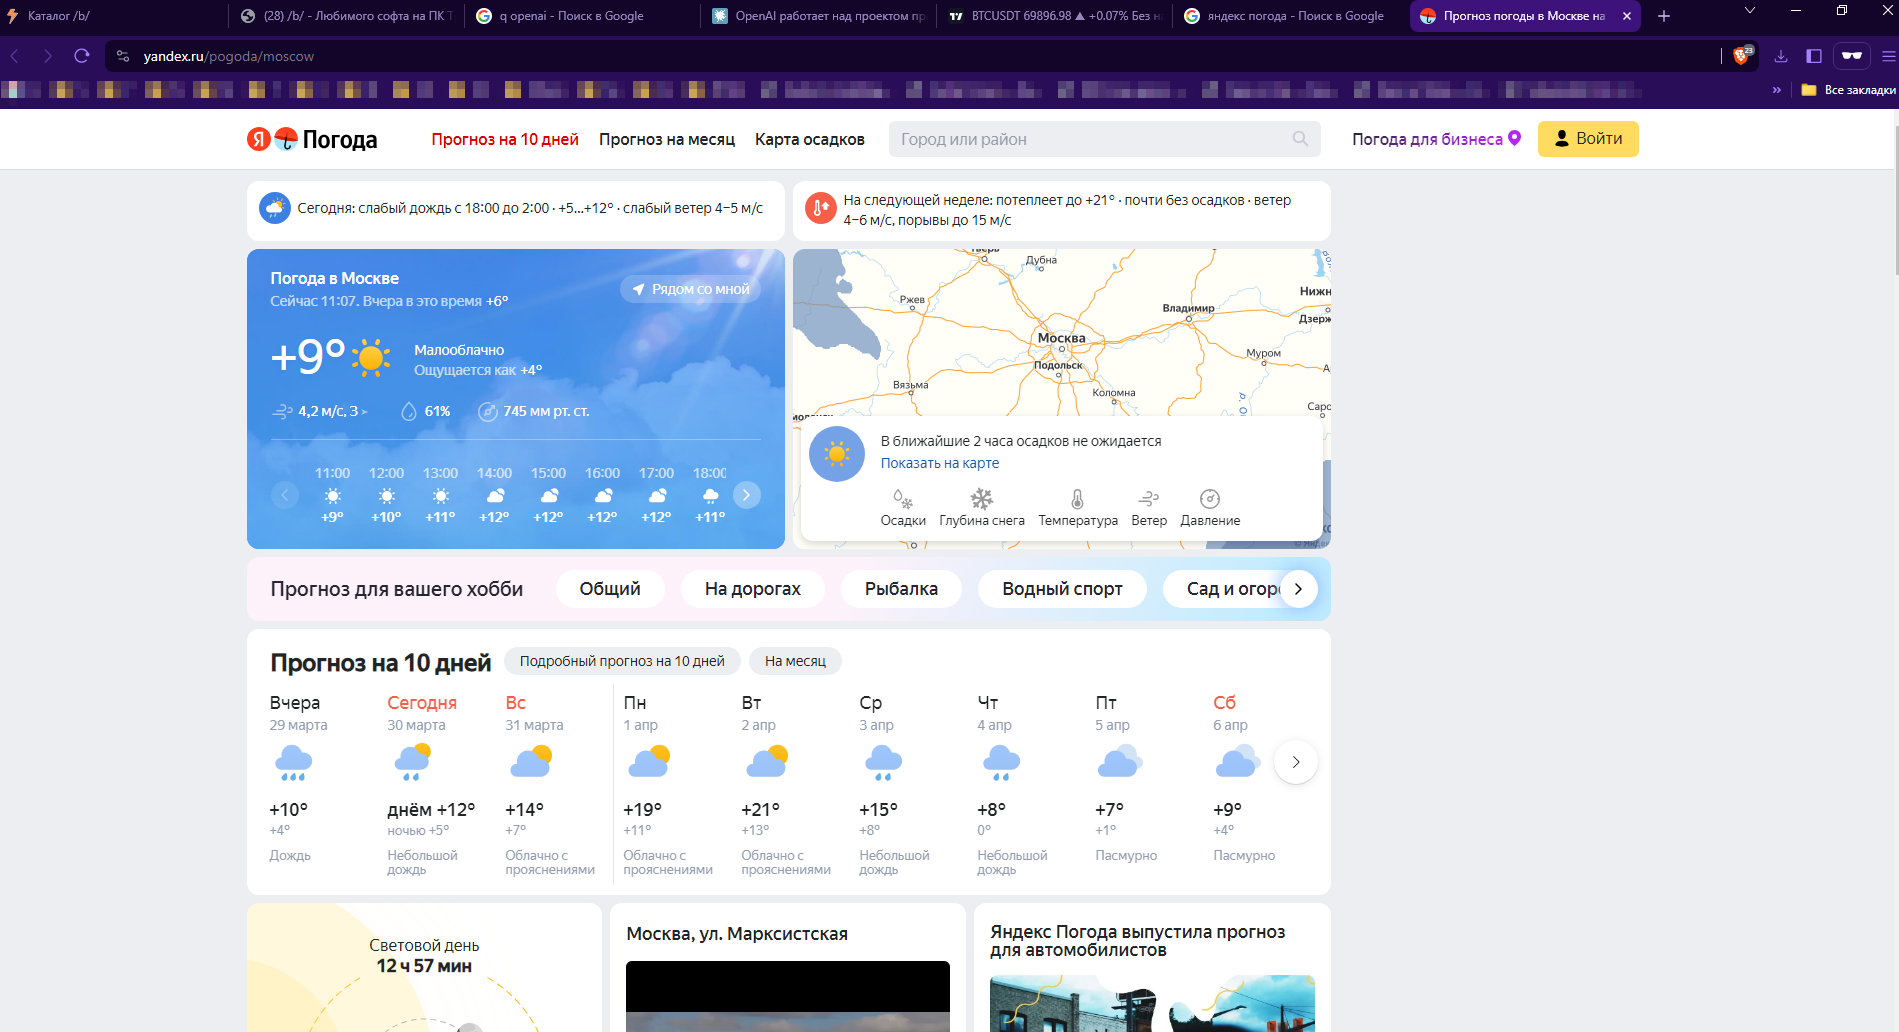This screenshot has height=1032, width=1899.
Task: Show more hobby forecasts with arrow
Action: (1298, 589)
